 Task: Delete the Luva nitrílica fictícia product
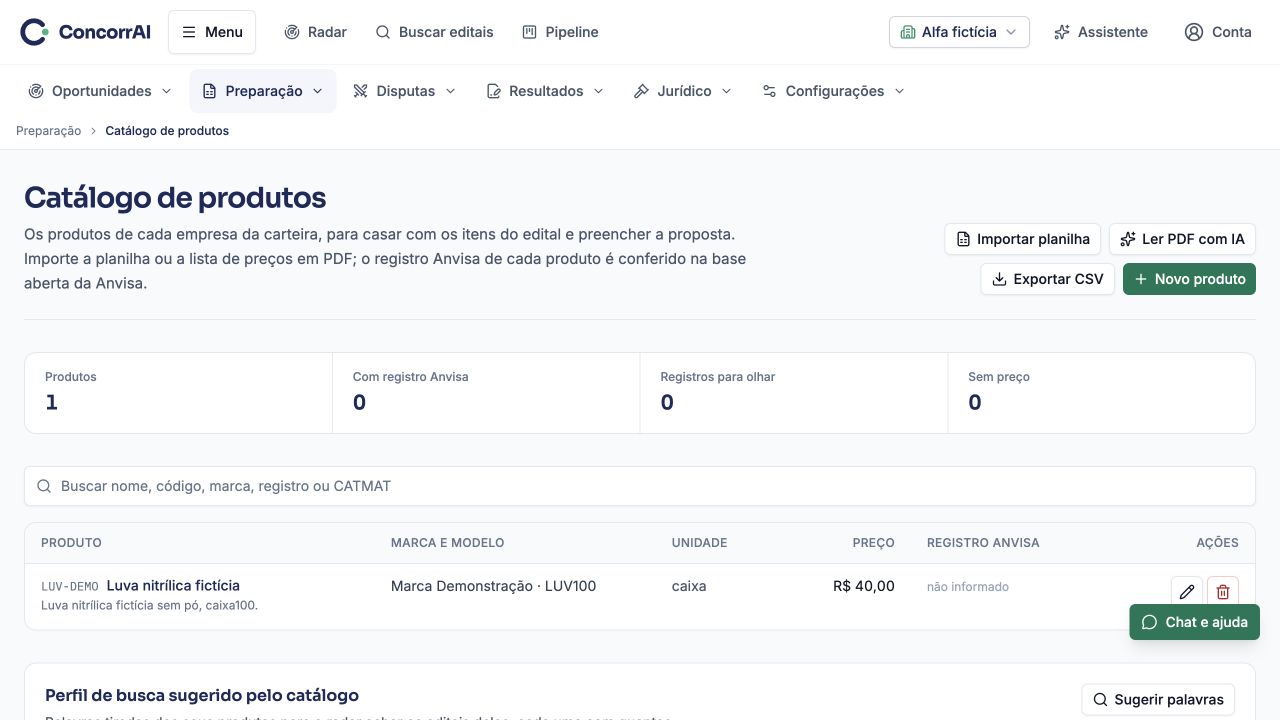tap(1223, 592)
